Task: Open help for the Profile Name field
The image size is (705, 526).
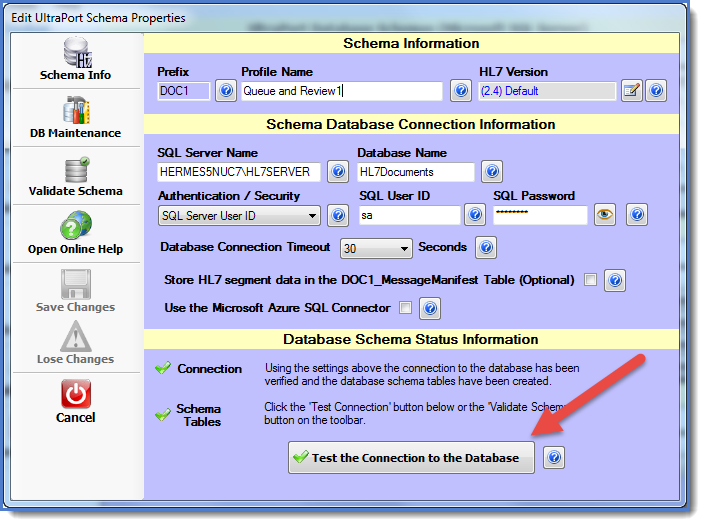Action: tap(461, 91)
